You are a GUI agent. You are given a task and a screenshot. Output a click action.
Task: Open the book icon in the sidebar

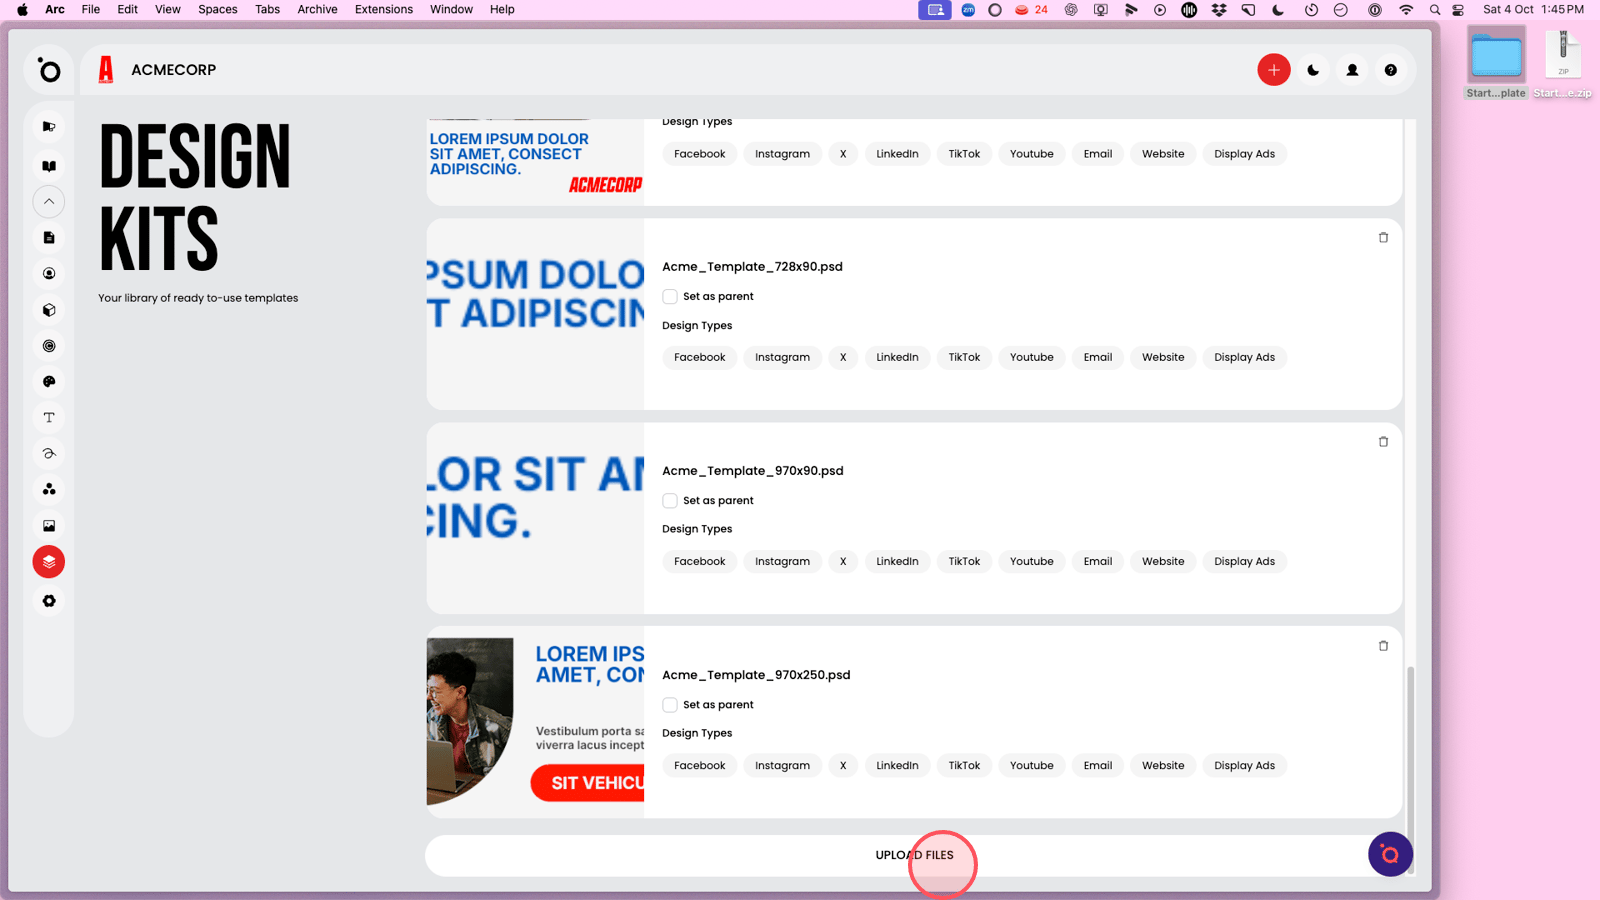point(49,166)
